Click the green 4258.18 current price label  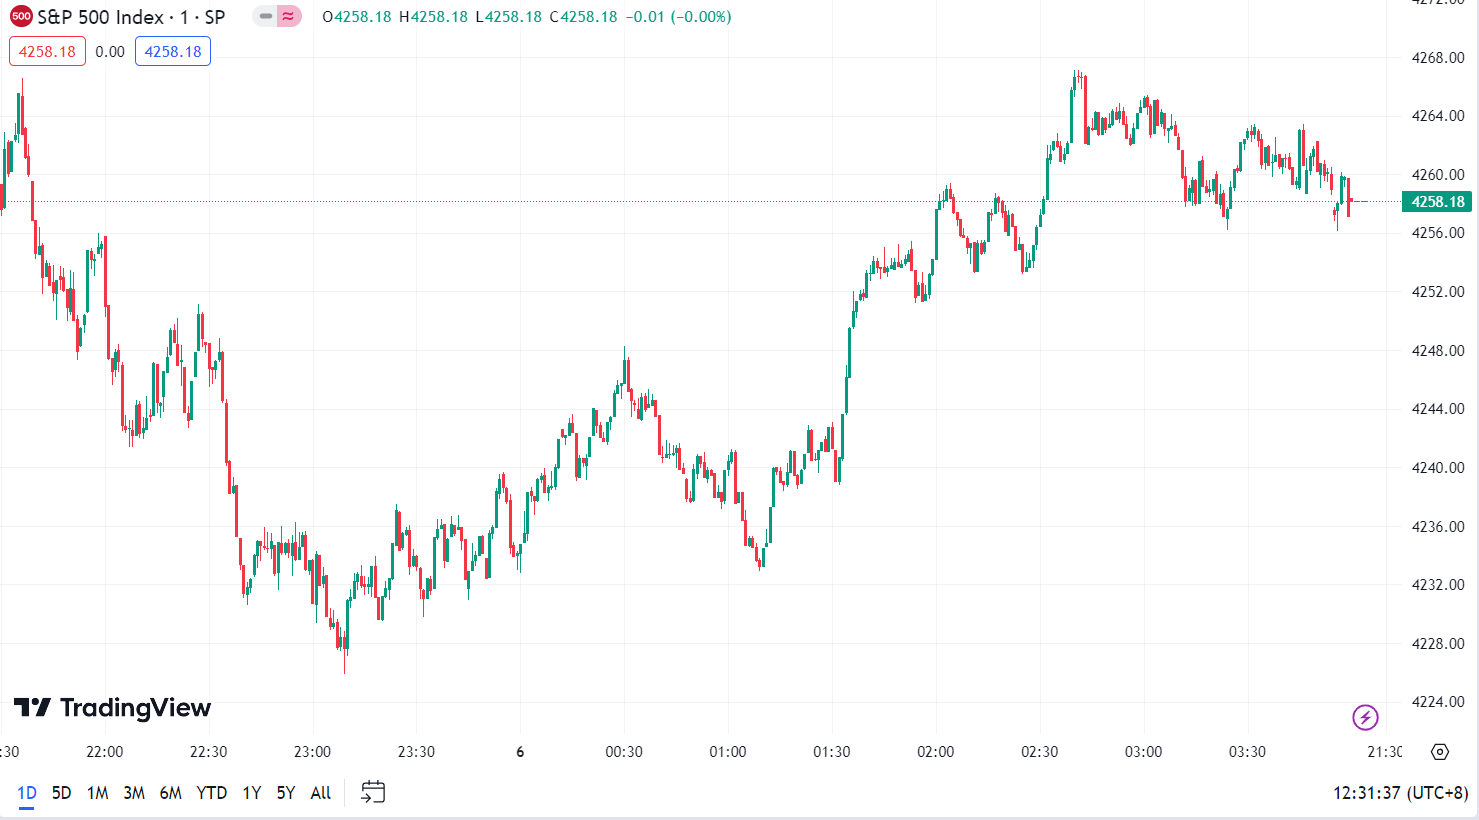coord(1436,202)
